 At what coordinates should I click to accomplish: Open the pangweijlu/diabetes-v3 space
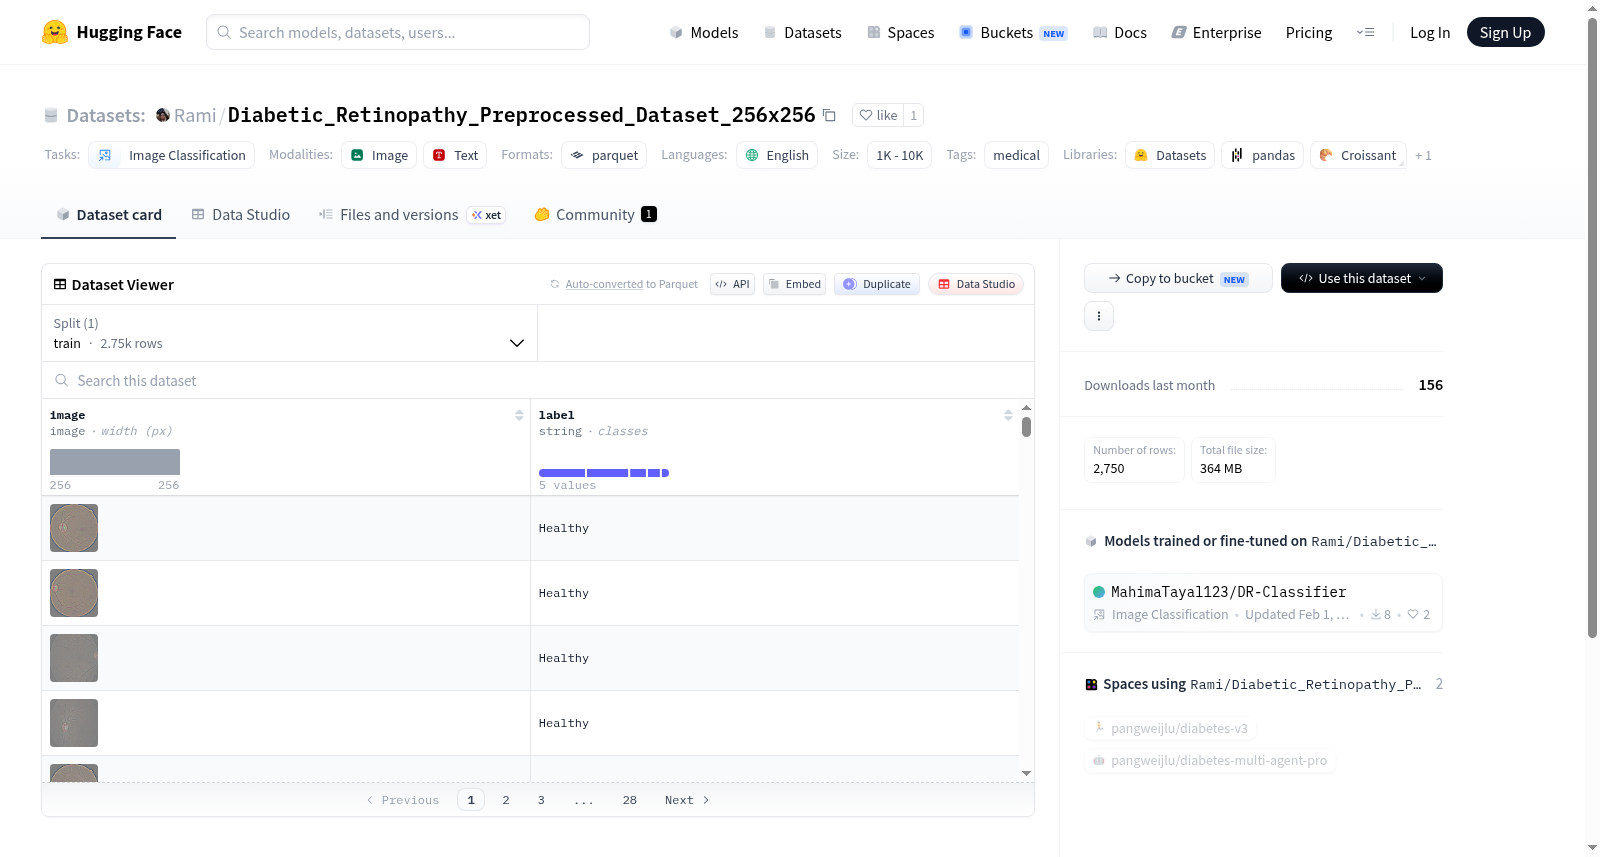point(1171,728)
